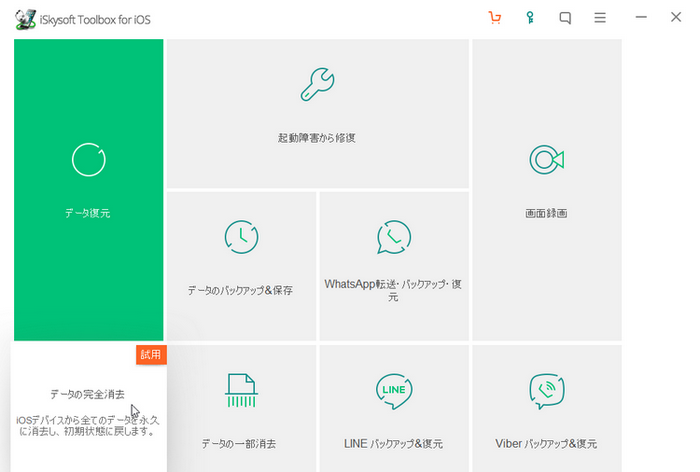
Task: Close the iSkysoft Toolbox window
Action: (x=676, y=17)
